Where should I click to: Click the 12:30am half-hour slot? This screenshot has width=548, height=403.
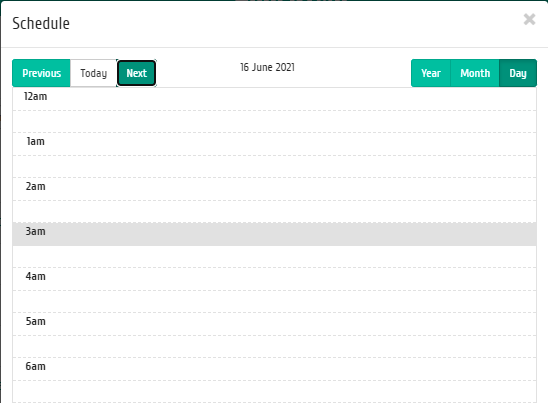click(x=274, y=122)
